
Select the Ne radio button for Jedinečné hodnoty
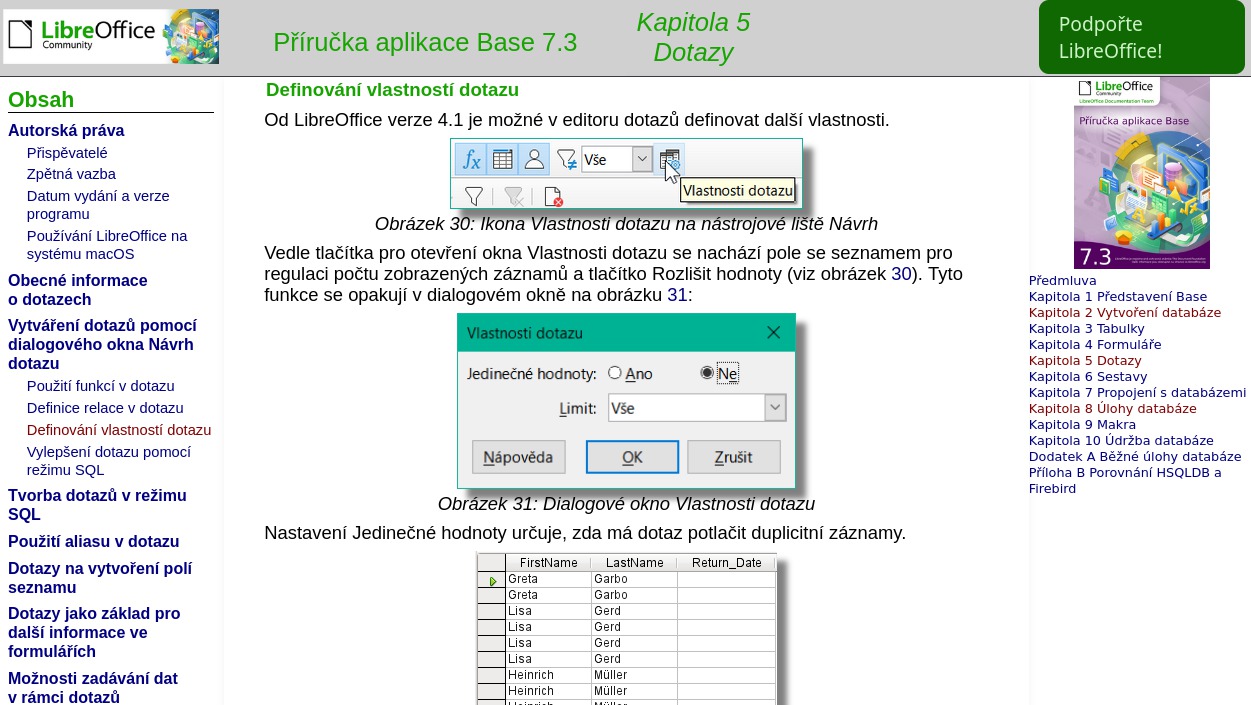point(707,373)
